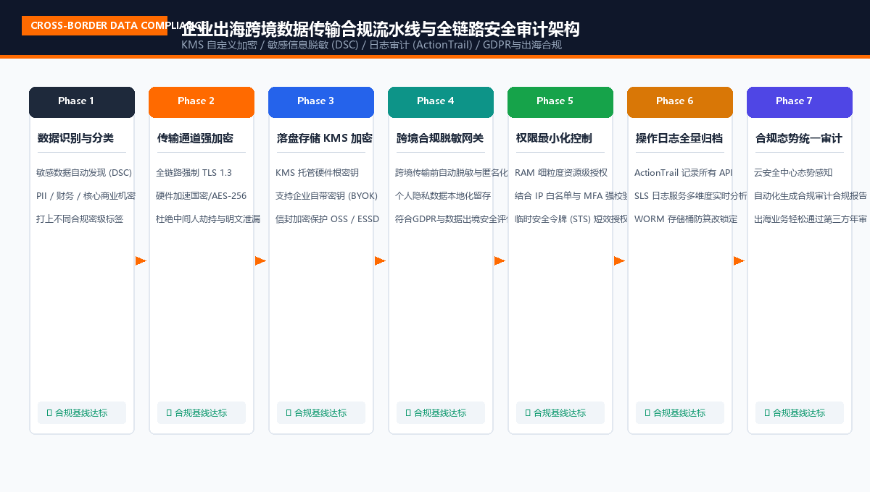Click card title 合规态势统一审计

pos(799,138)
